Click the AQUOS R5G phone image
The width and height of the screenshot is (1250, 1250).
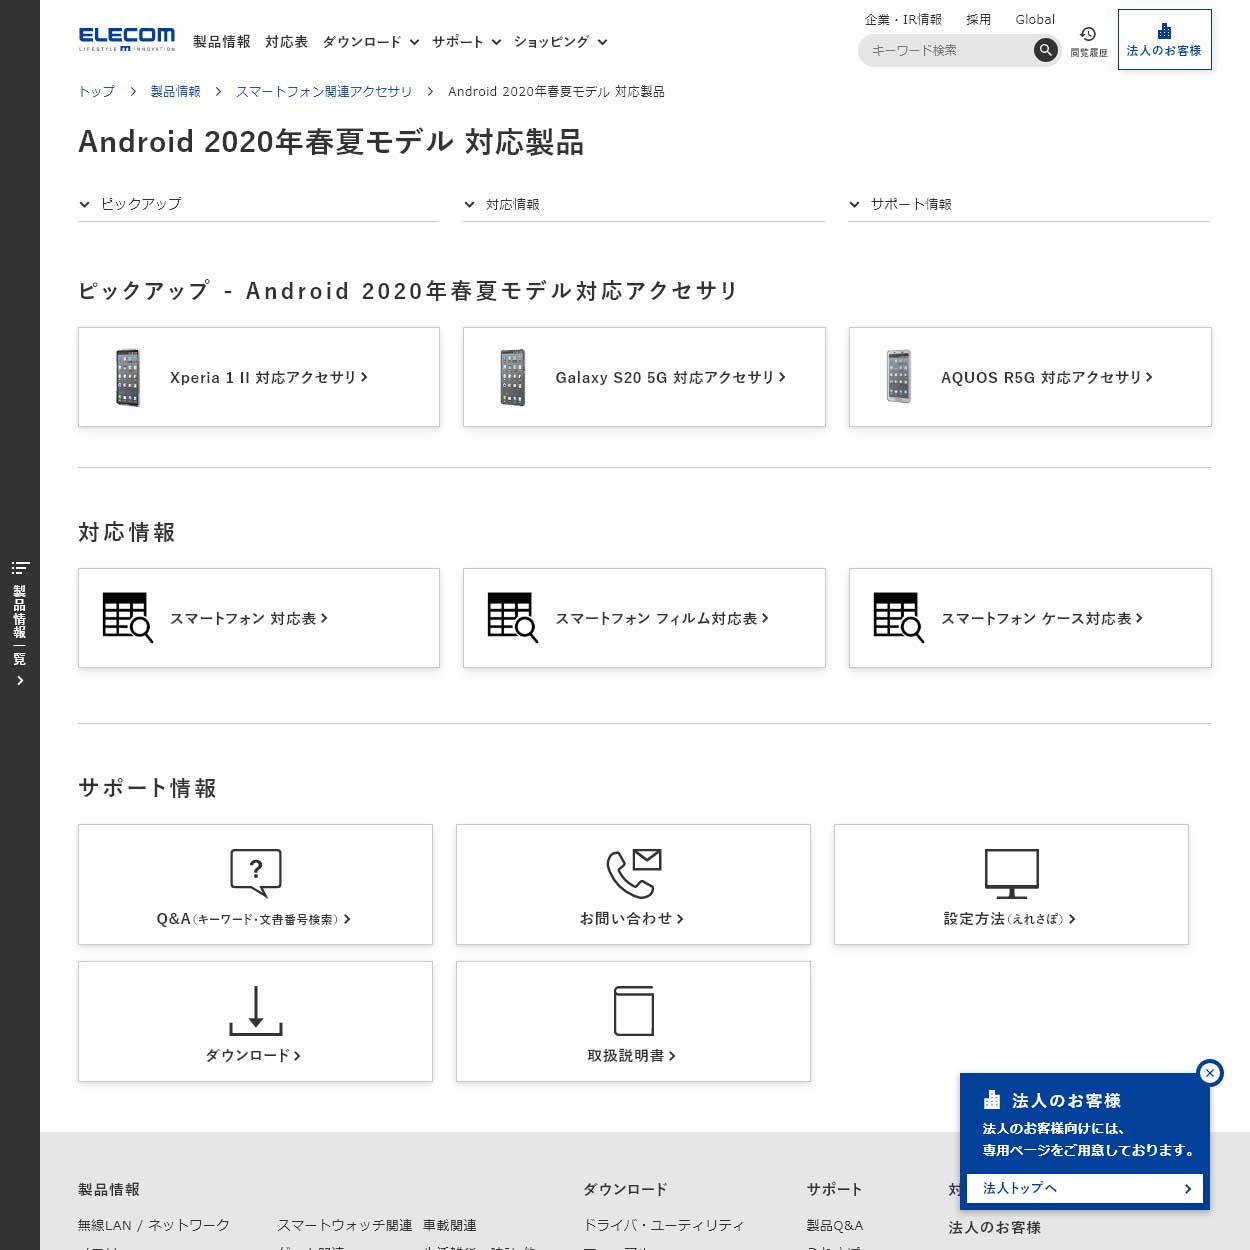pyautogui.click(x=899, y=377)
